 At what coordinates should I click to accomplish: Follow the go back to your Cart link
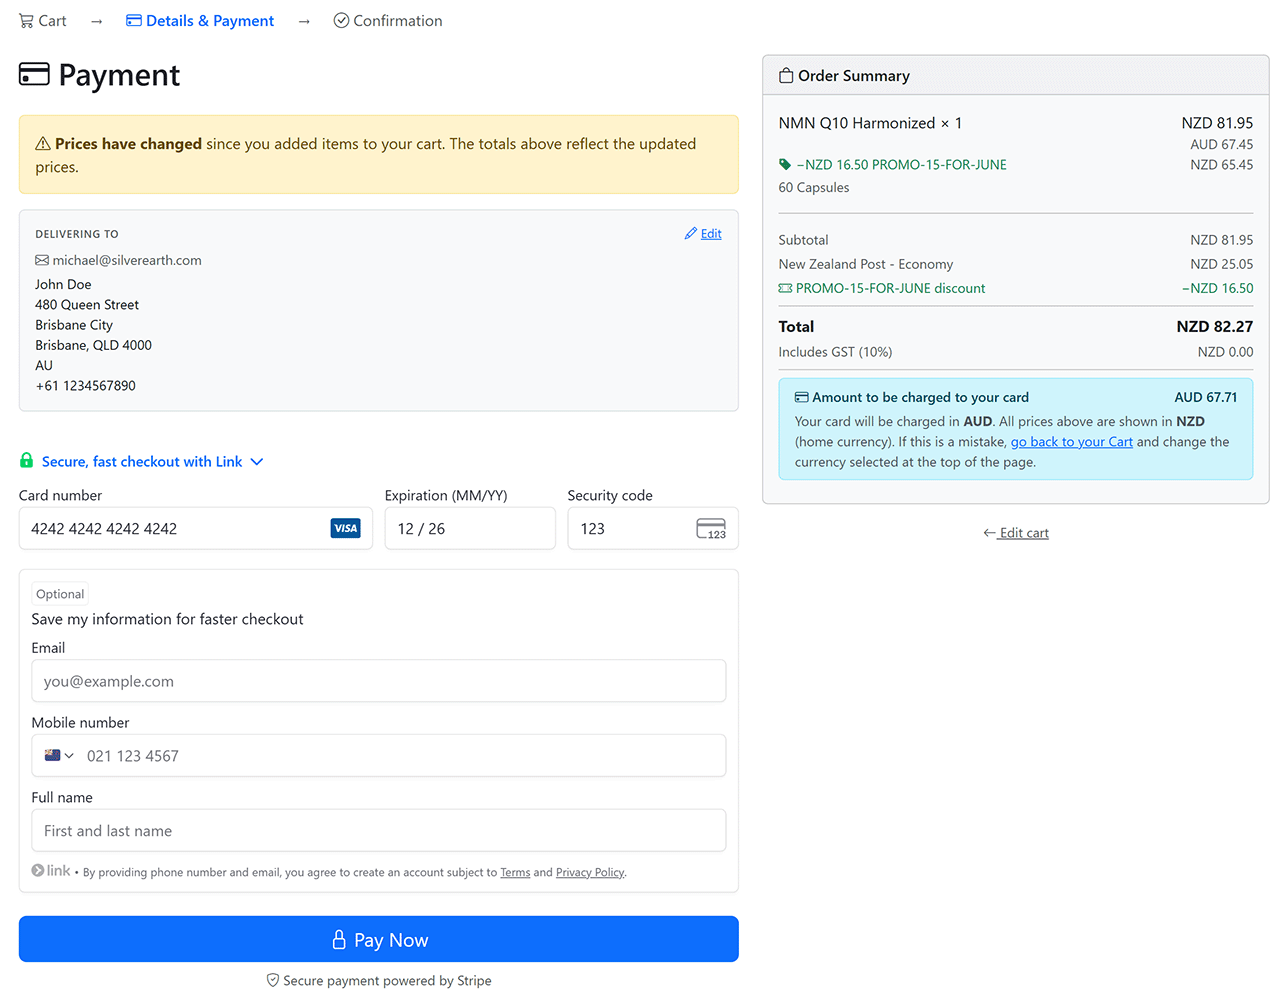(x=1072, y=442)
